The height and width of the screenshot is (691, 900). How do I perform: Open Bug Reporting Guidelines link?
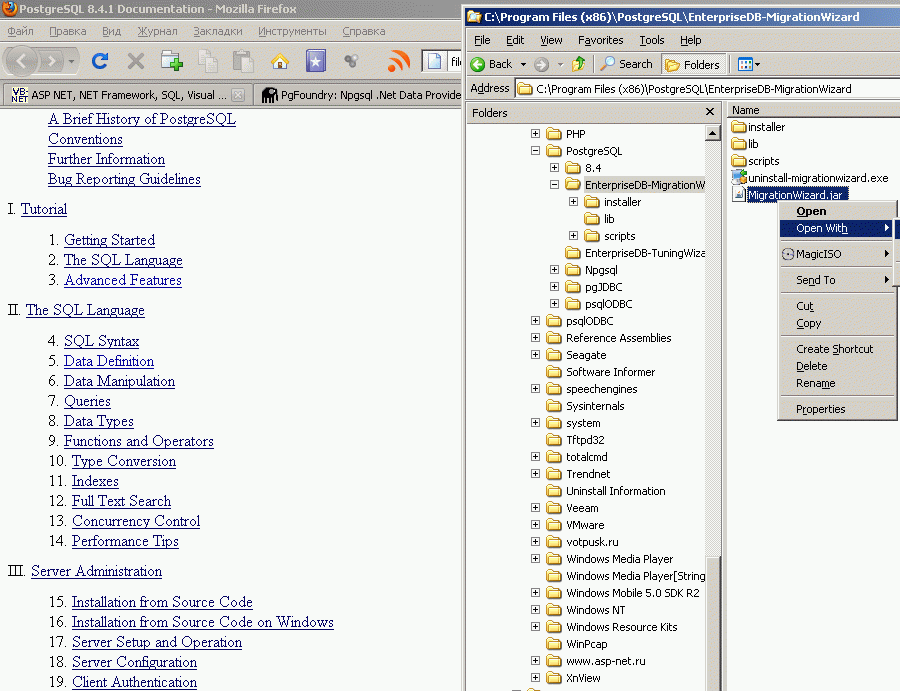pyautogui.click(x=124, y=179)
